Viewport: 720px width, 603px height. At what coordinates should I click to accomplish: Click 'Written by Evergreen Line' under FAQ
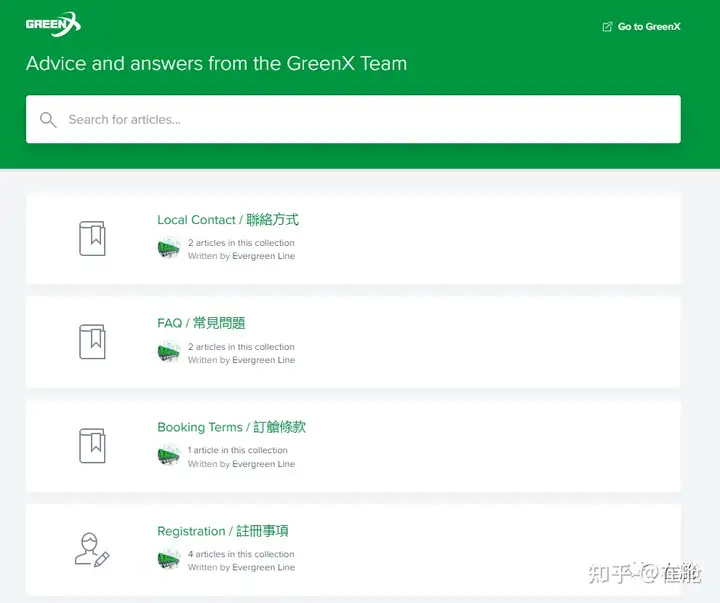(241, 360)
